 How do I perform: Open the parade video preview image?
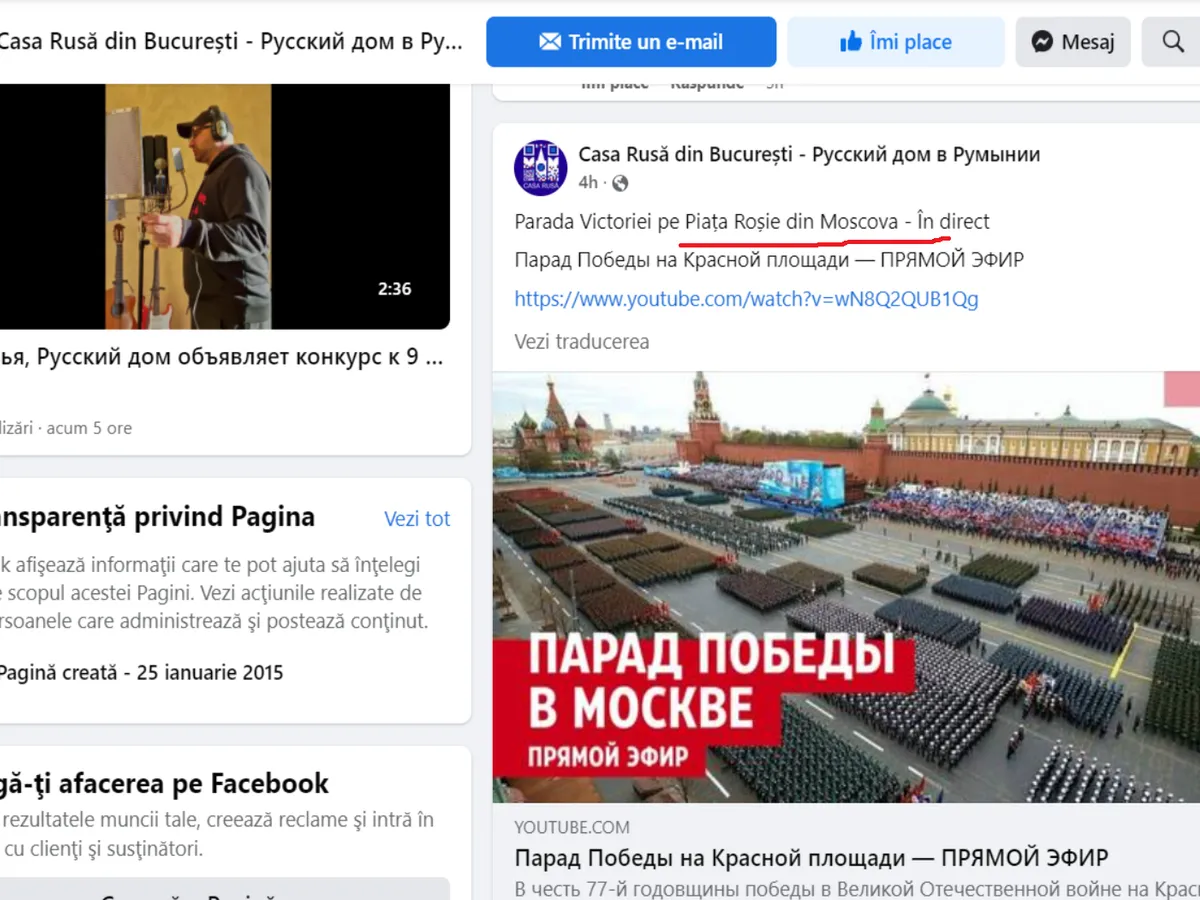[x=846, y=587]
